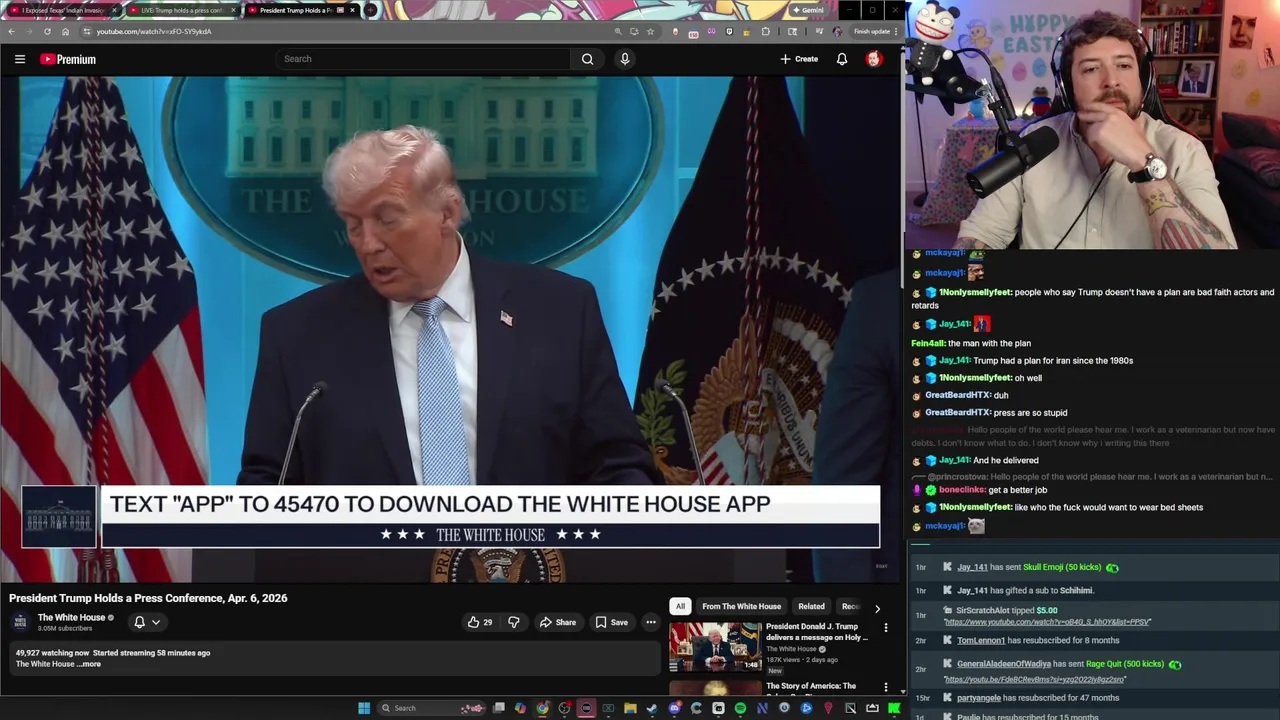Screen dimensions: 1280x720
Task: Open more actions menu beside Save
Action: tap(650, 622)
